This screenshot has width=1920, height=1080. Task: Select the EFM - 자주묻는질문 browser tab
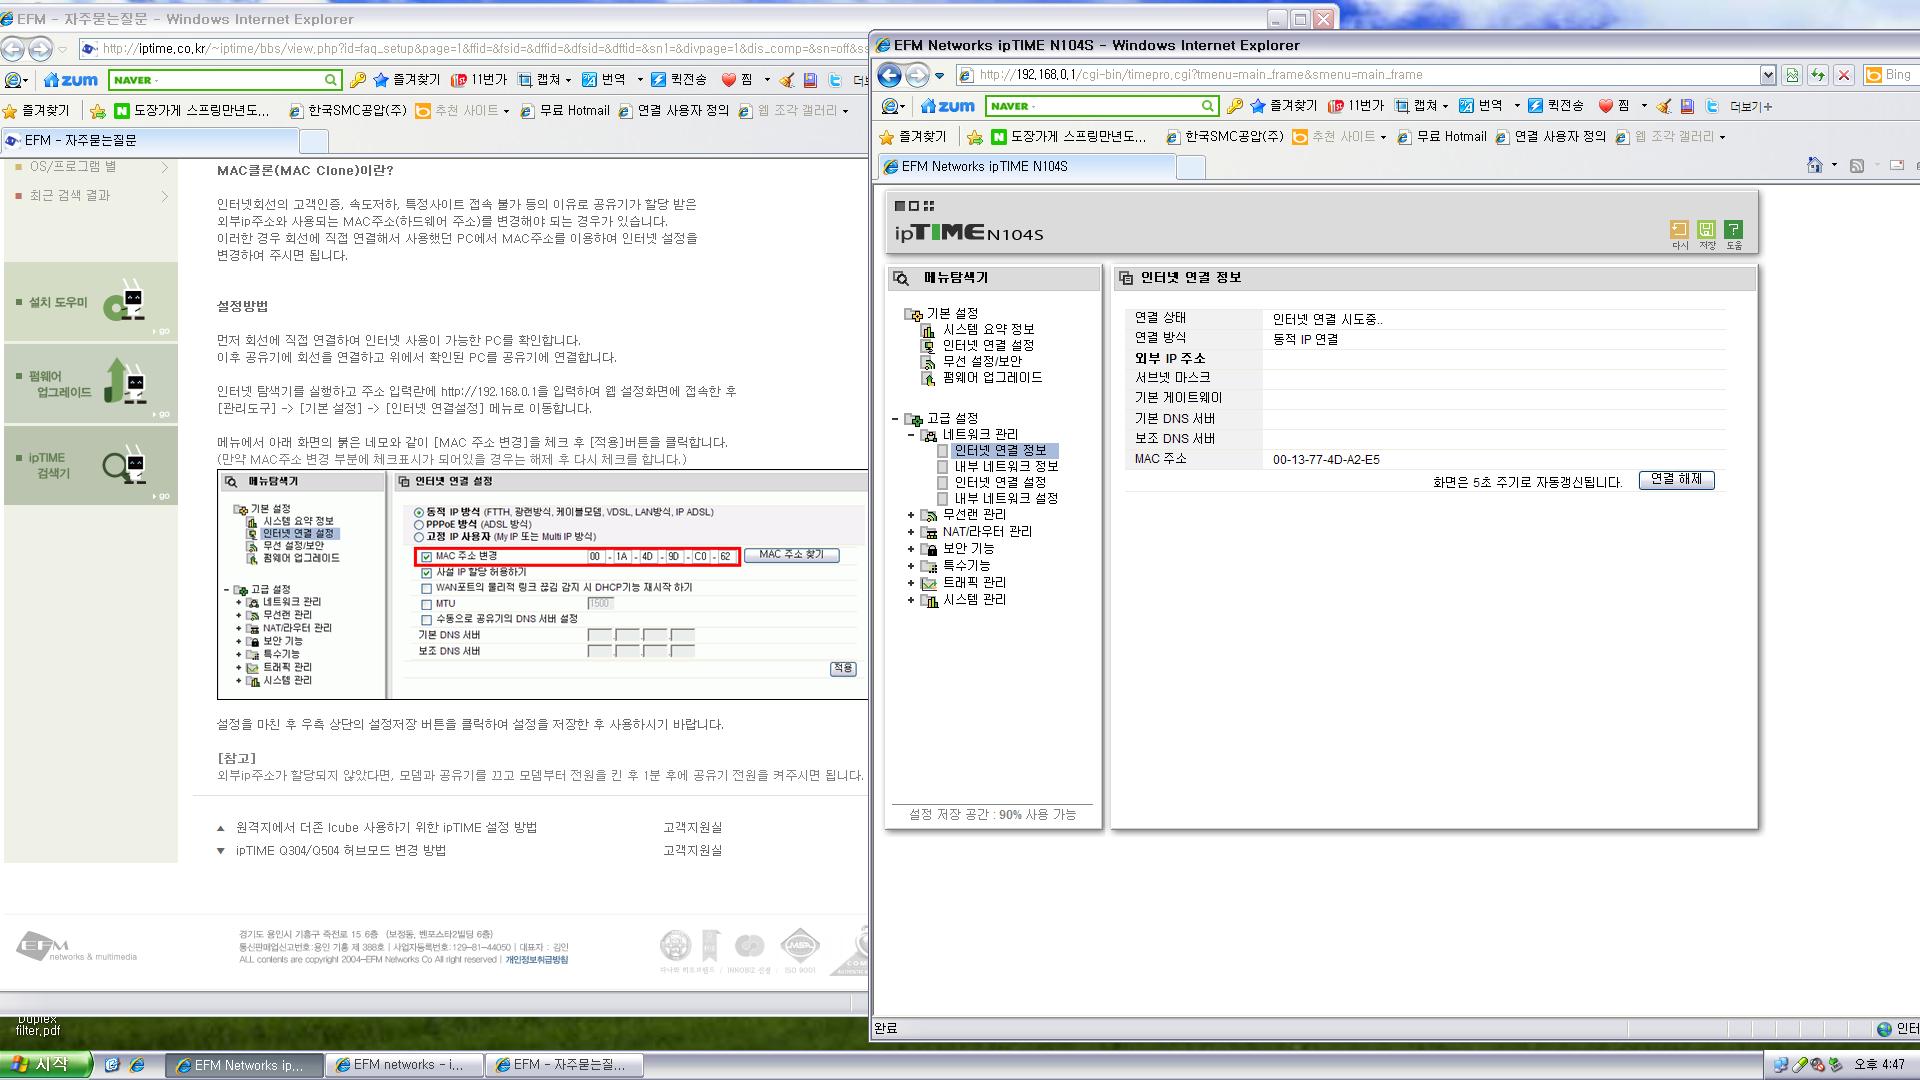[x=150, y=141]
